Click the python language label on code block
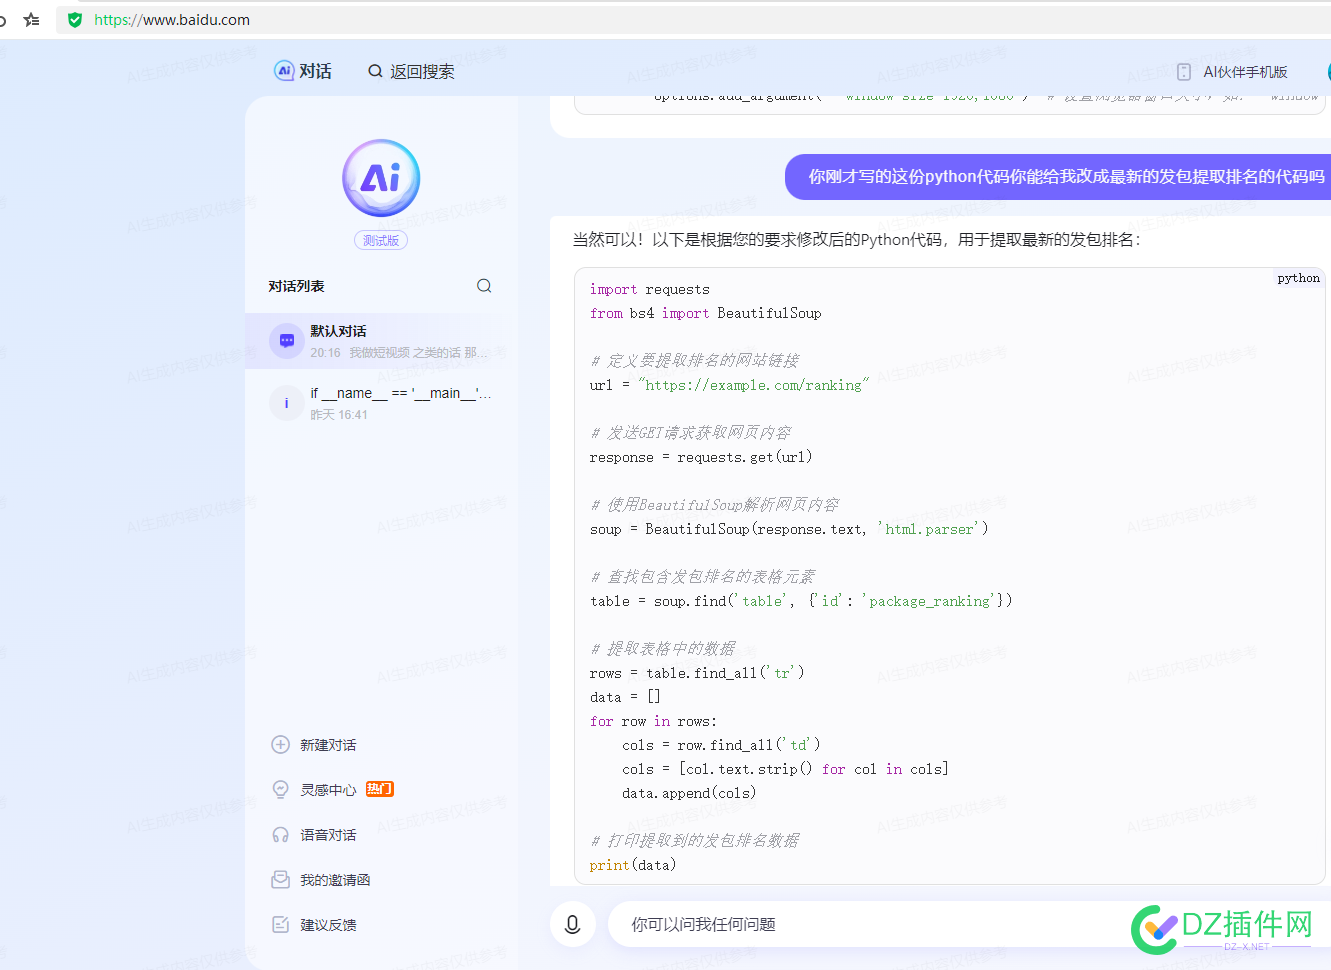 coord(1298,278)
